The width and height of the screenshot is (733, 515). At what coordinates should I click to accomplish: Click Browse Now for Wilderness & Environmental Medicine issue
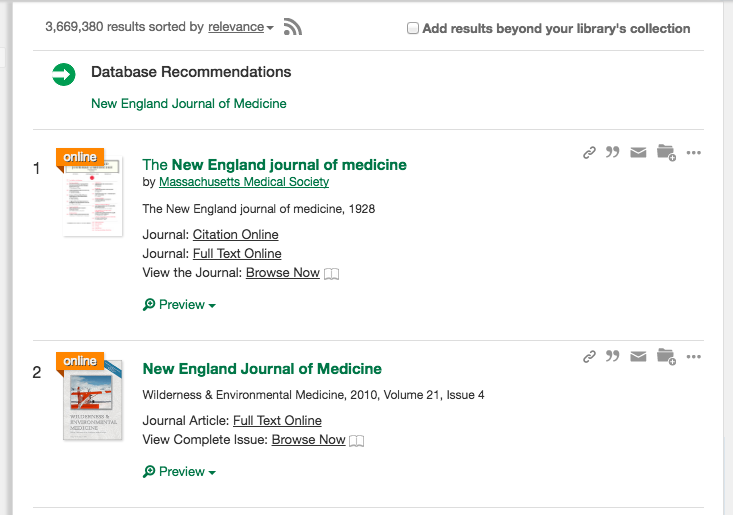(308, 440)
